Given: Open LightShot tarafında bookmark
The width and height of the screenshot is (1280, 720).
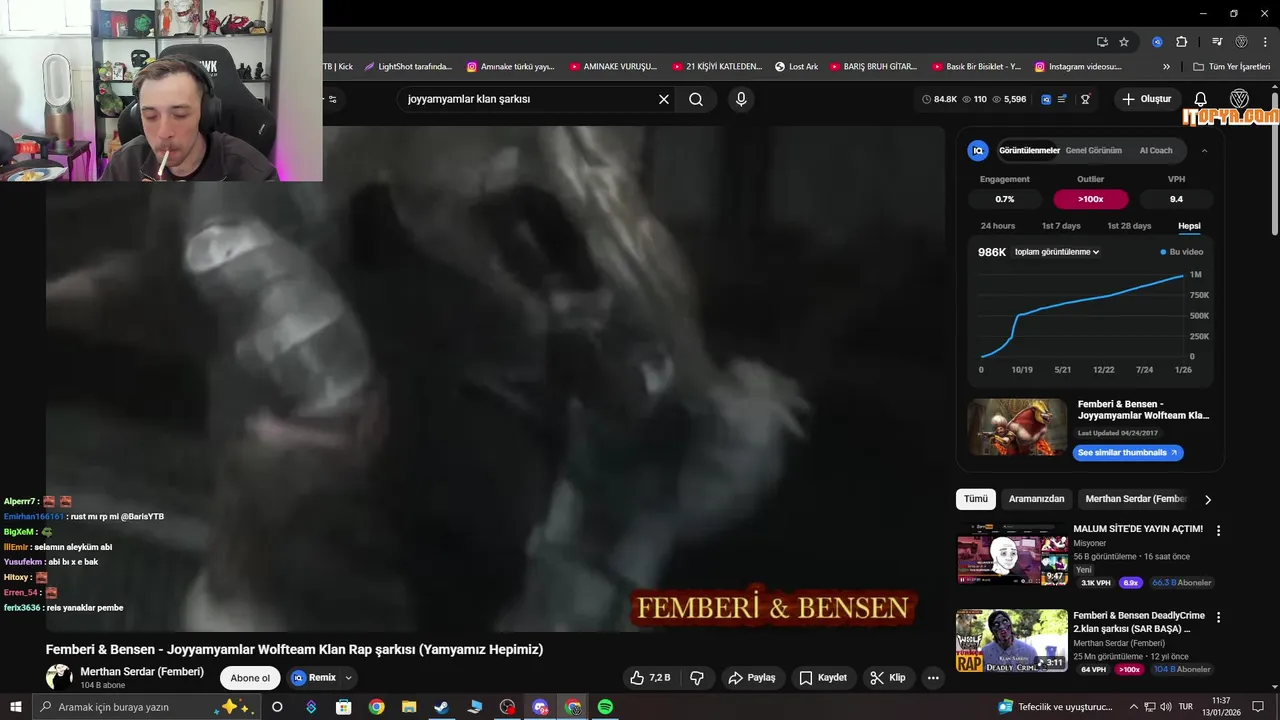Looking at the screenshot, I should pos(408,67).
